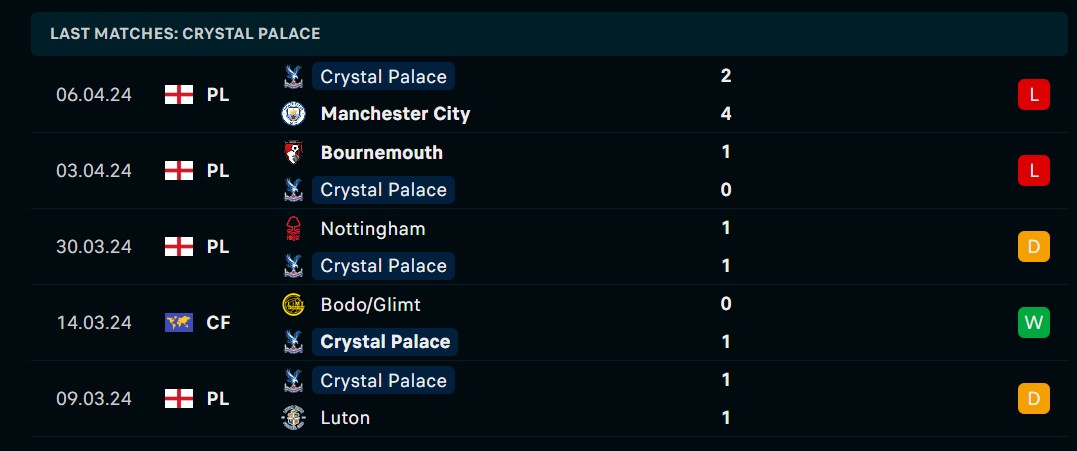Click the draw badge for 30.03.24 match
Viewport: 1077px width, 451px height.
point(1033,247)
